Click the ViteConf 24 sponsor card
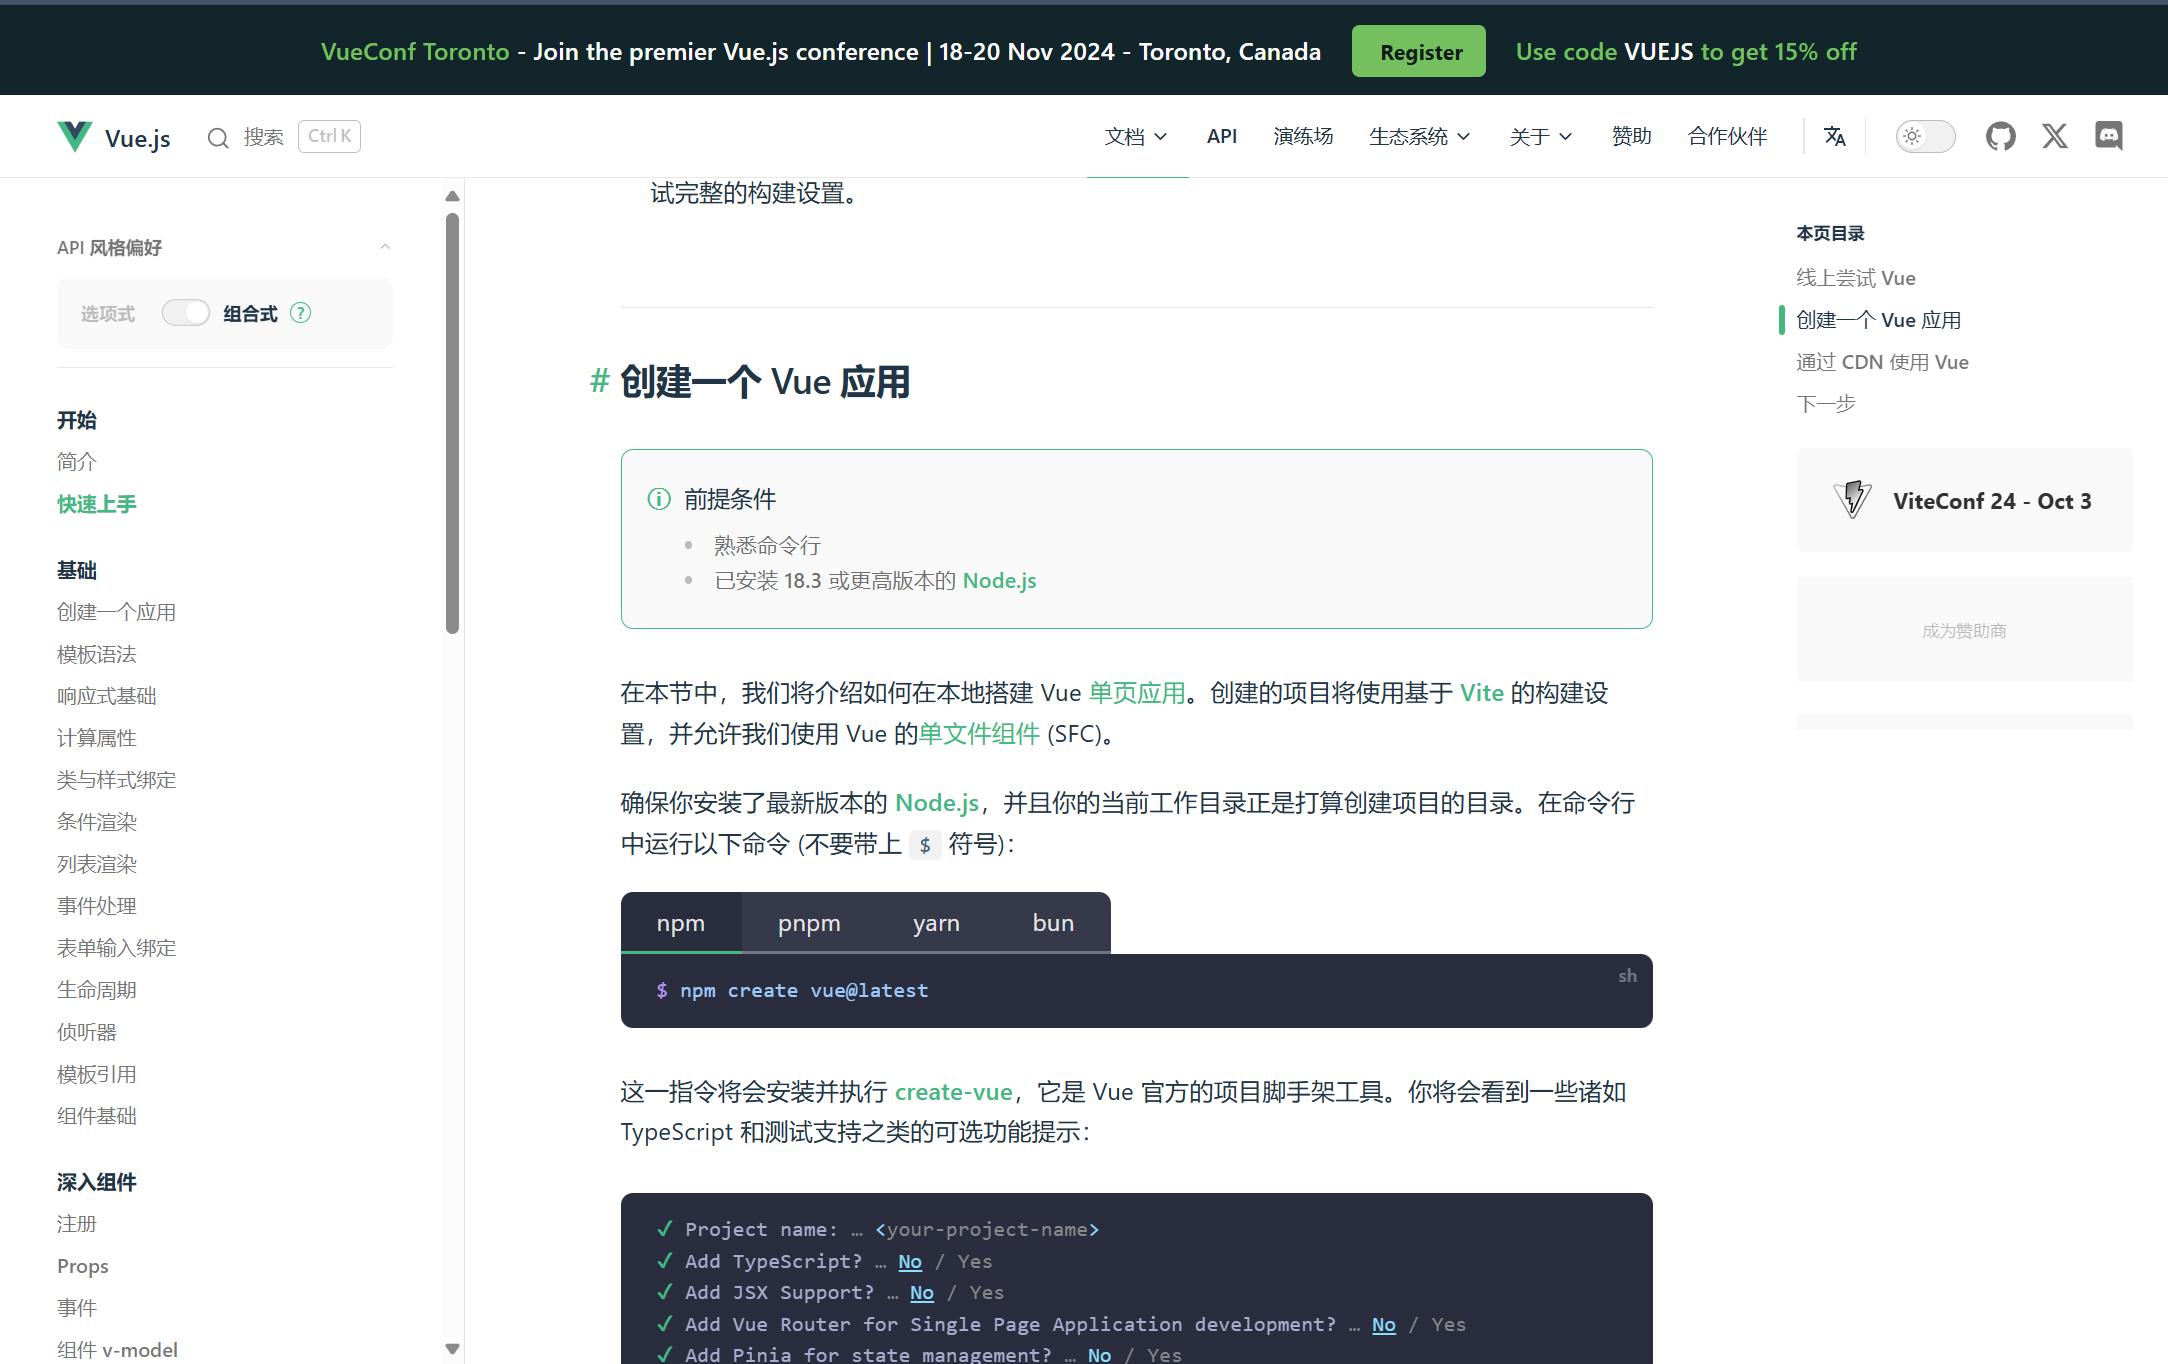 click(x=1964, y=501)
